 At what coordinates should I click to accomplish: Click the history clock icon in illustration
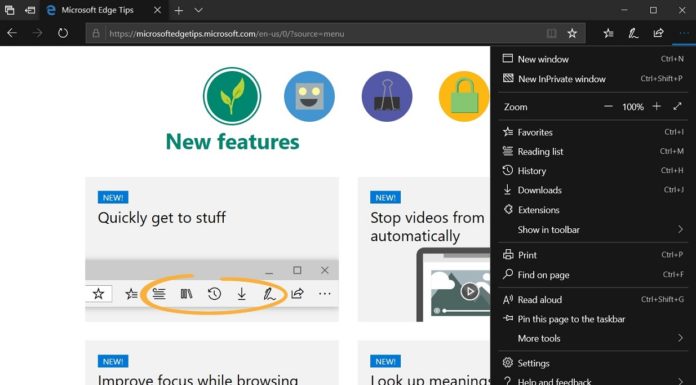[x=214, y=294]
